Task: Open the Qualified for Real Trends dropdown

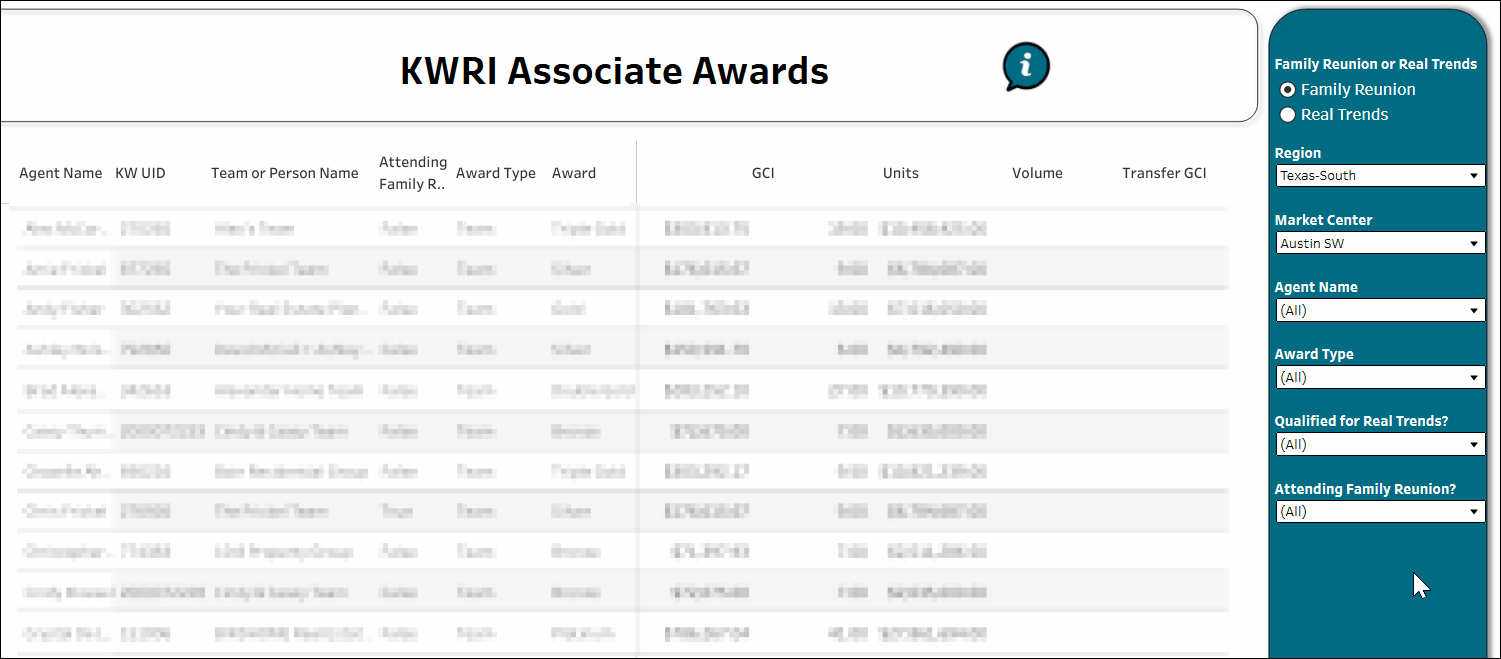Action: click(x=1380, y=444)
